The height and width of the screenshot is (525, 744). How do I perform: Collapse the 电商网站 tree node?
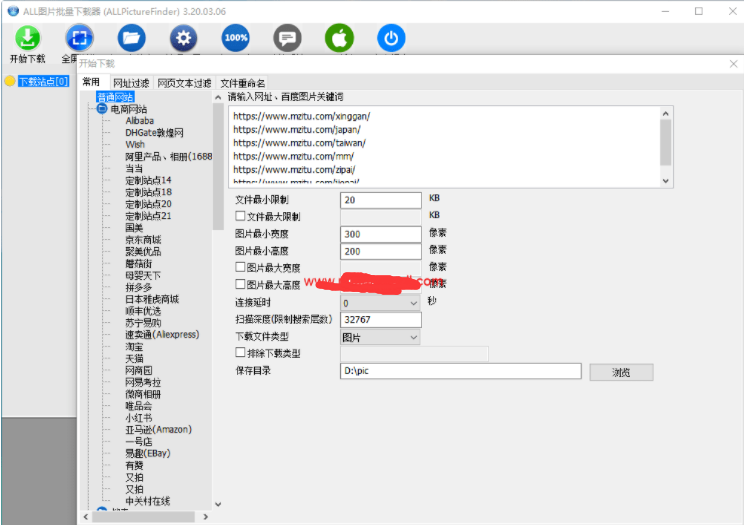(102, 109)
